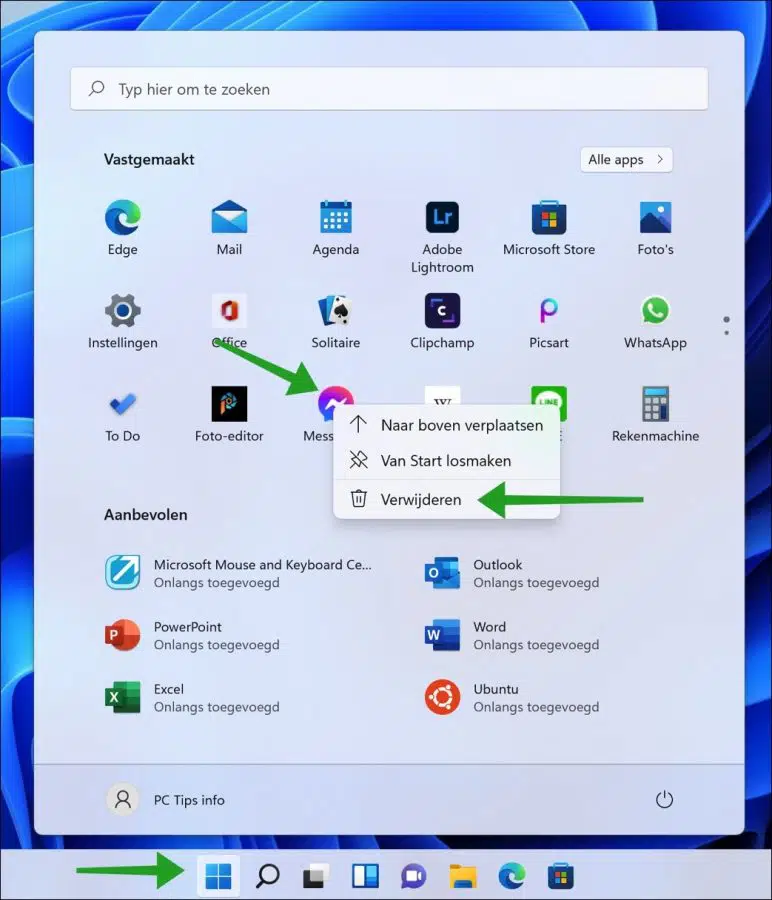Open Edge from the taskbar
This screenshot has height=900, width=772.
point(511,876)
